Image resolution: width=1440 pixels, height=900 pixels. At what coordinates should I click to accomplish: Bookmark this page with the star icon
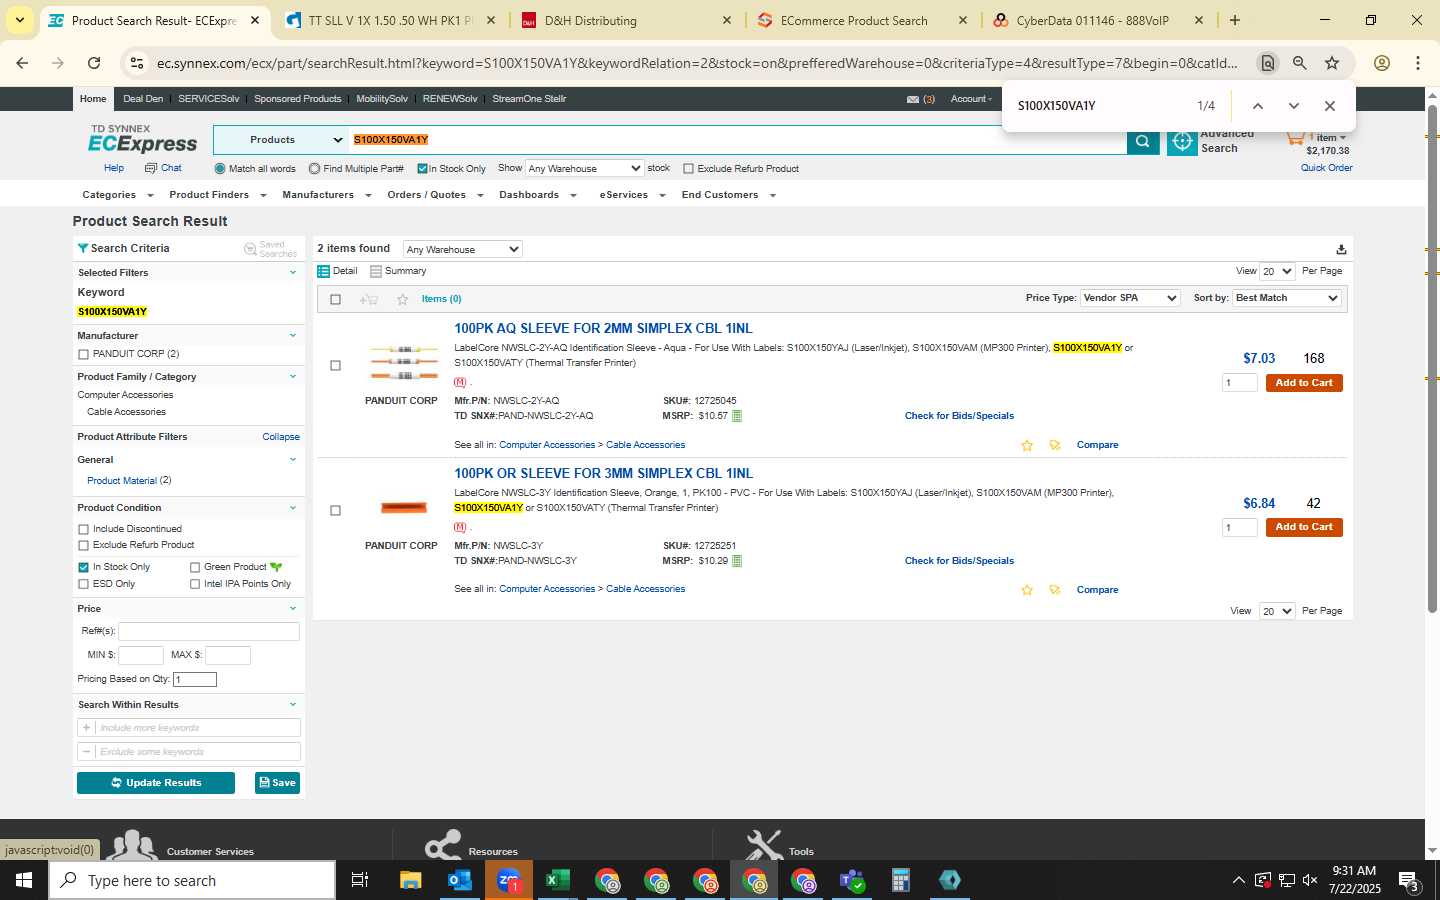[1332, 63]
